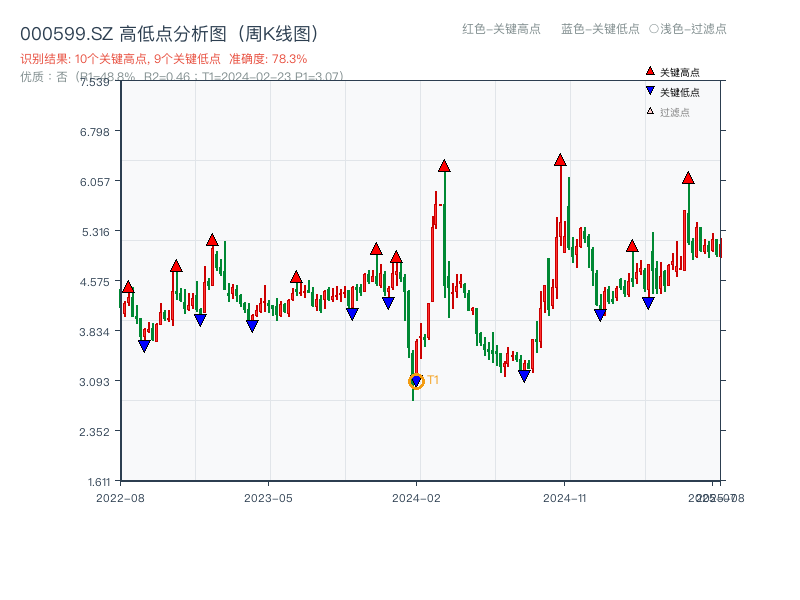Viewport: 800px width, 600px height.
Task: Click the x-axis label 2022-08
Action: pyautogui.click(x=120, y=498)
